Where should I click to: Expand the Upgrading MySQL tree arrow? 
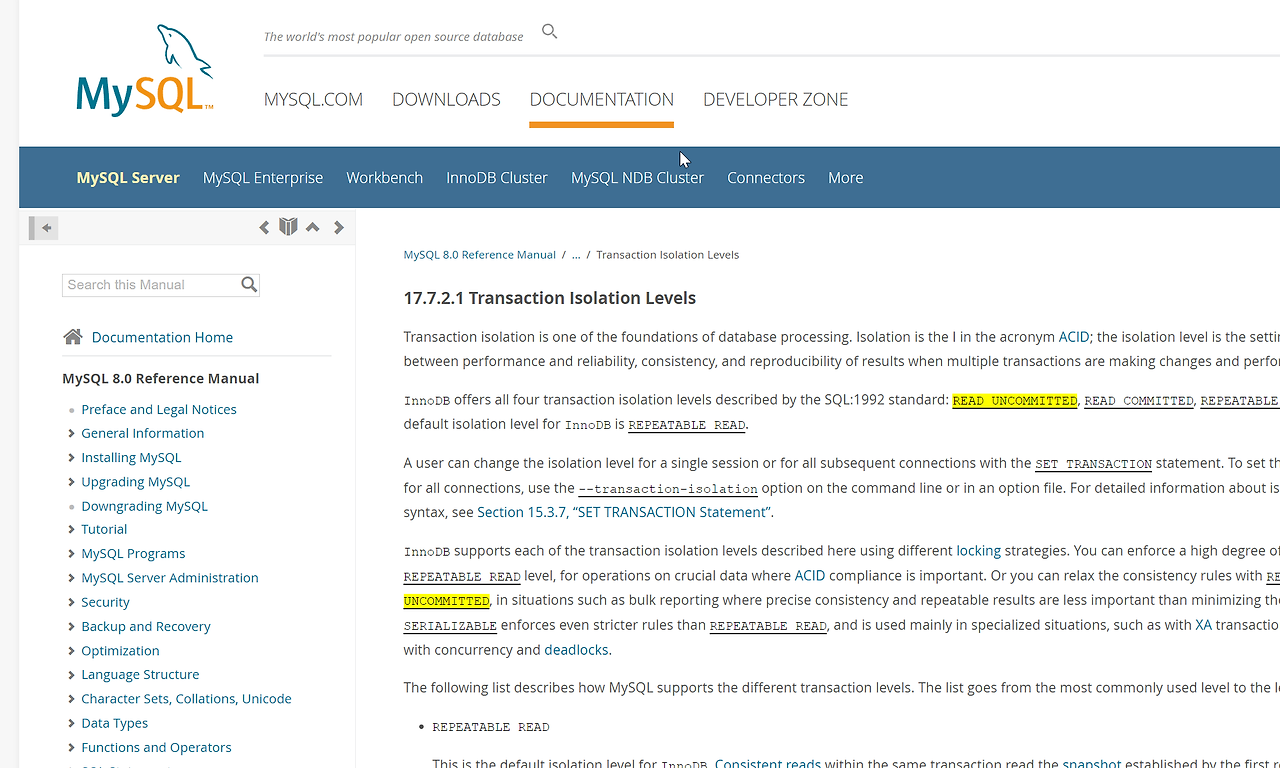[x=71, y=482]
